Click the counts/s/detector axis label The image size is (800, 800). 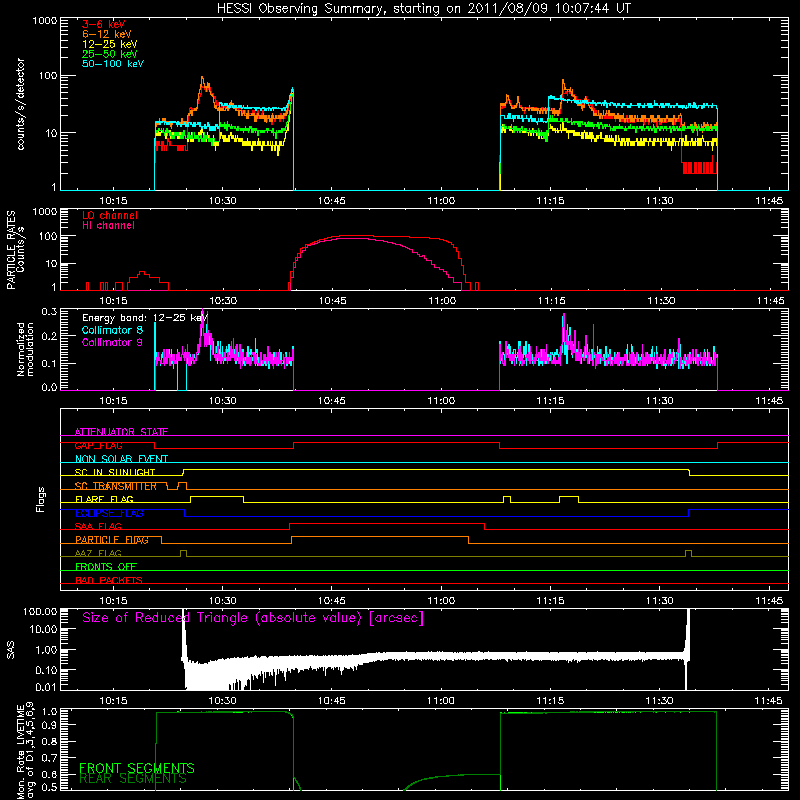pyautogui.click(x=20, y=104)
